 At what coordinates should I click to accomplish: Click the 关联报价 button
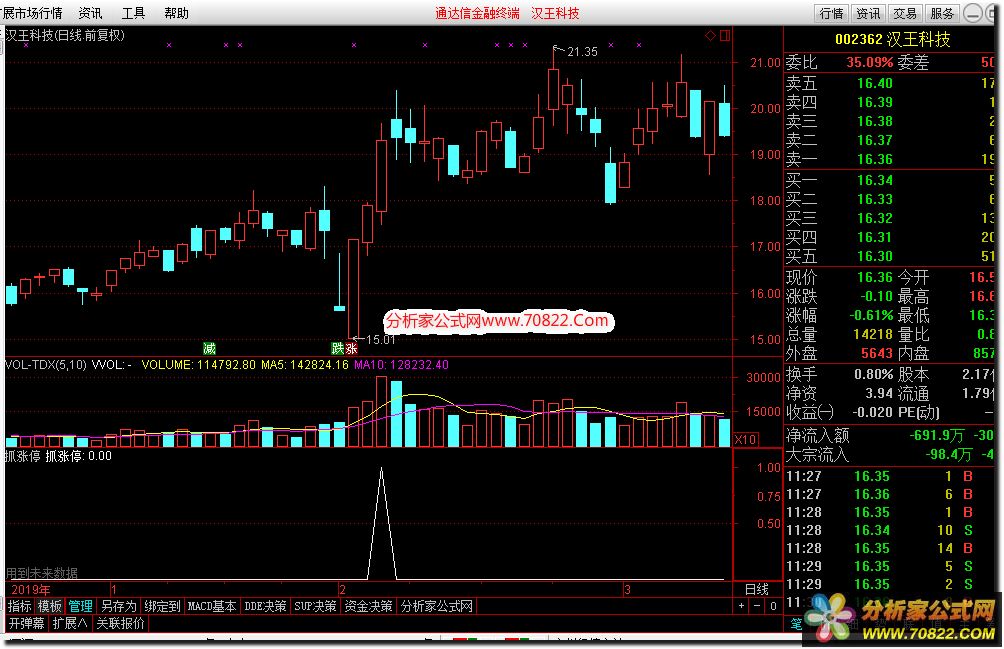pyautogui.click(x=120, y=623)
